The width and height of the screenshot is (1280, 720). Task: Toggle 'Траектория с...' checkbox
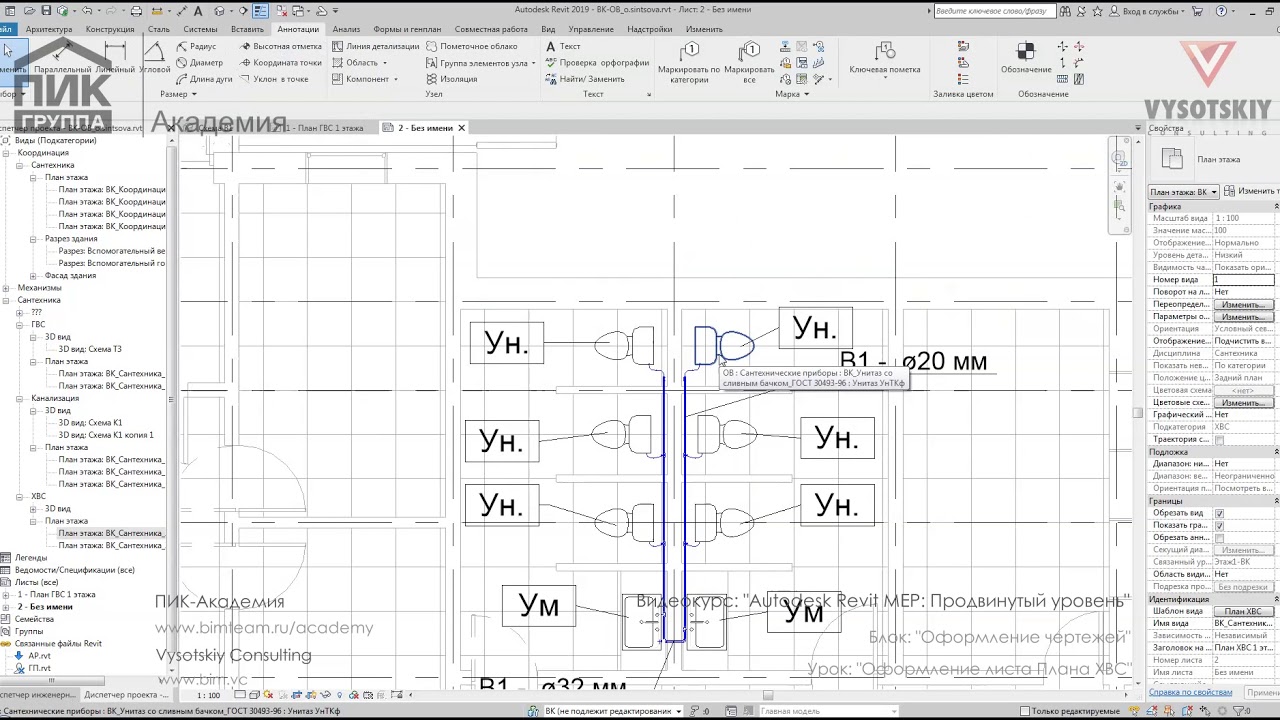pyautogui.click(x=1219, y=439)
